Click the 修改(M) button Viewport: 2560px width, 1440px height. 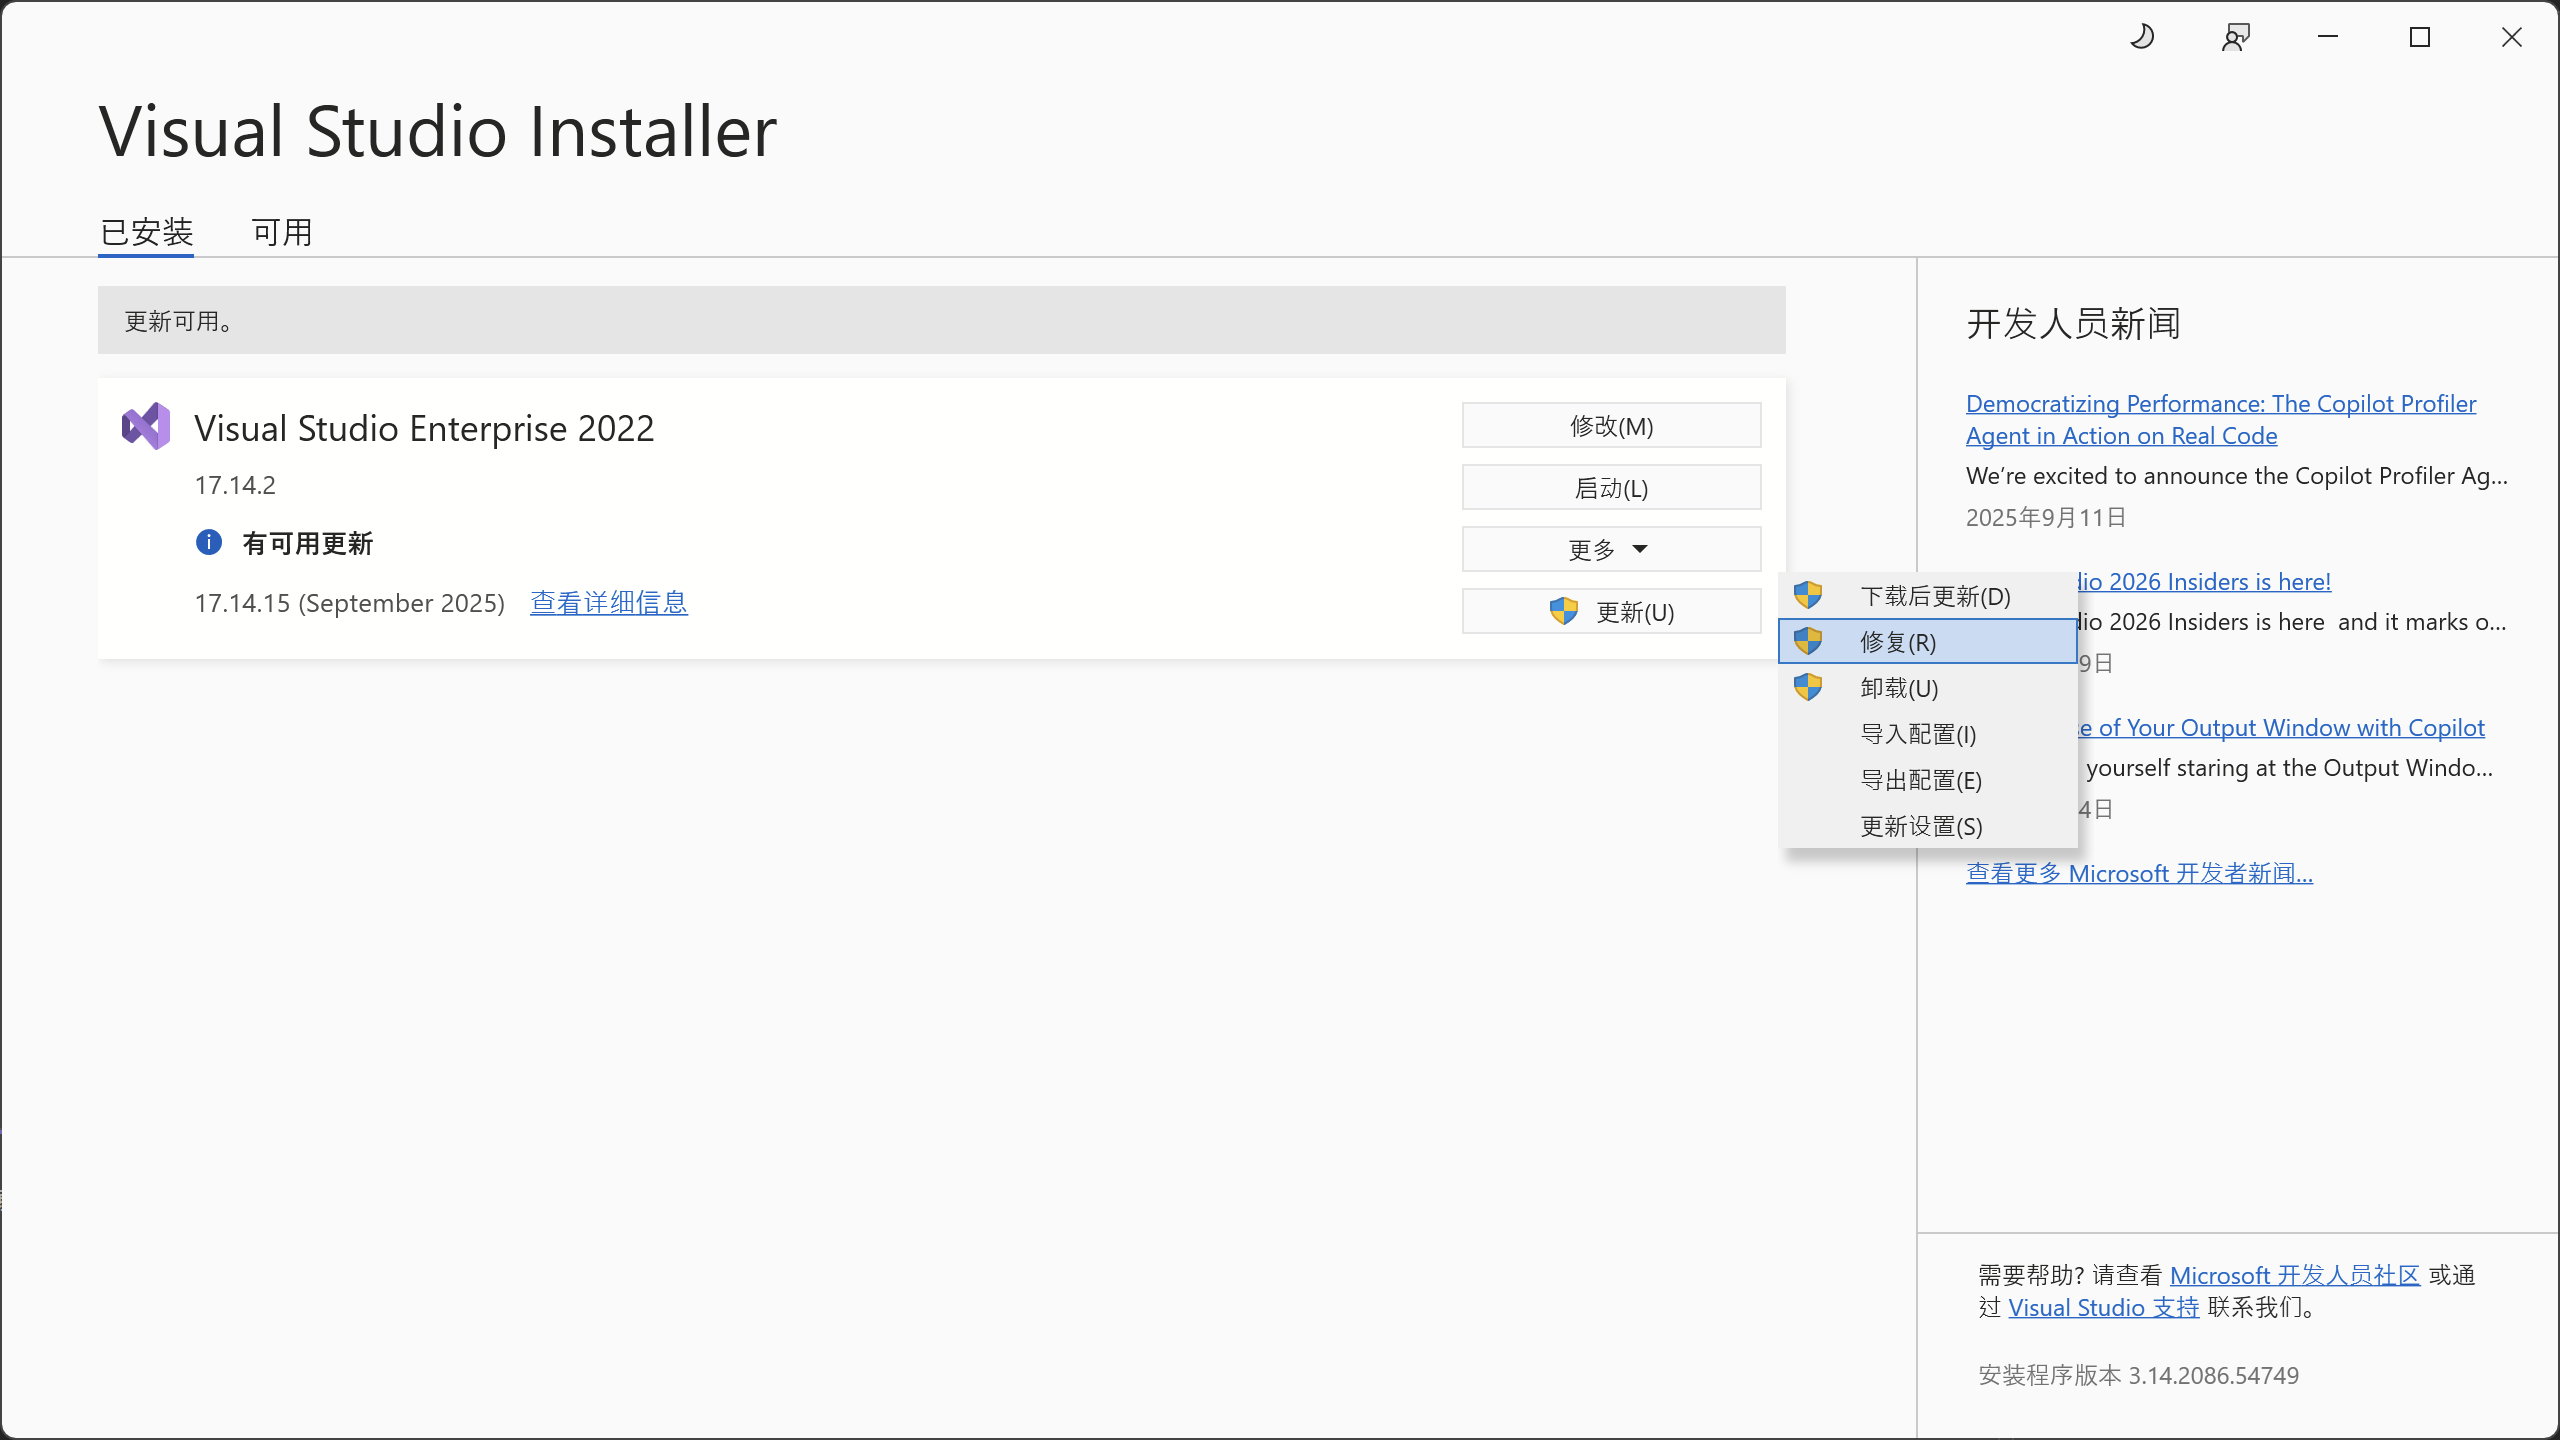(x=1610, y=425)
